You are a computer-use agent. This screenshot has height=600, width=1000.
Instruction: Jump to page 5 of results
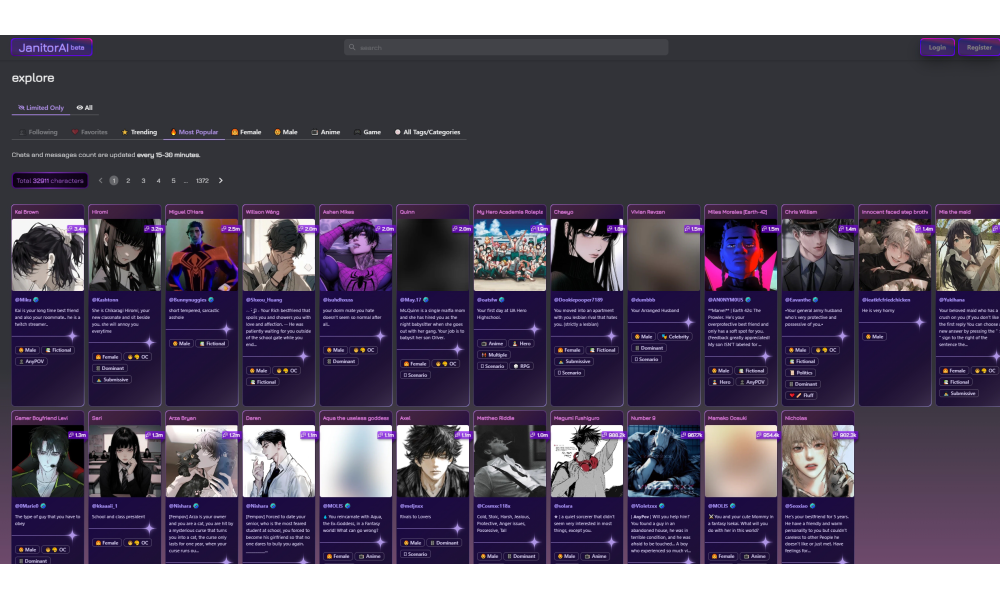[173, 180]
